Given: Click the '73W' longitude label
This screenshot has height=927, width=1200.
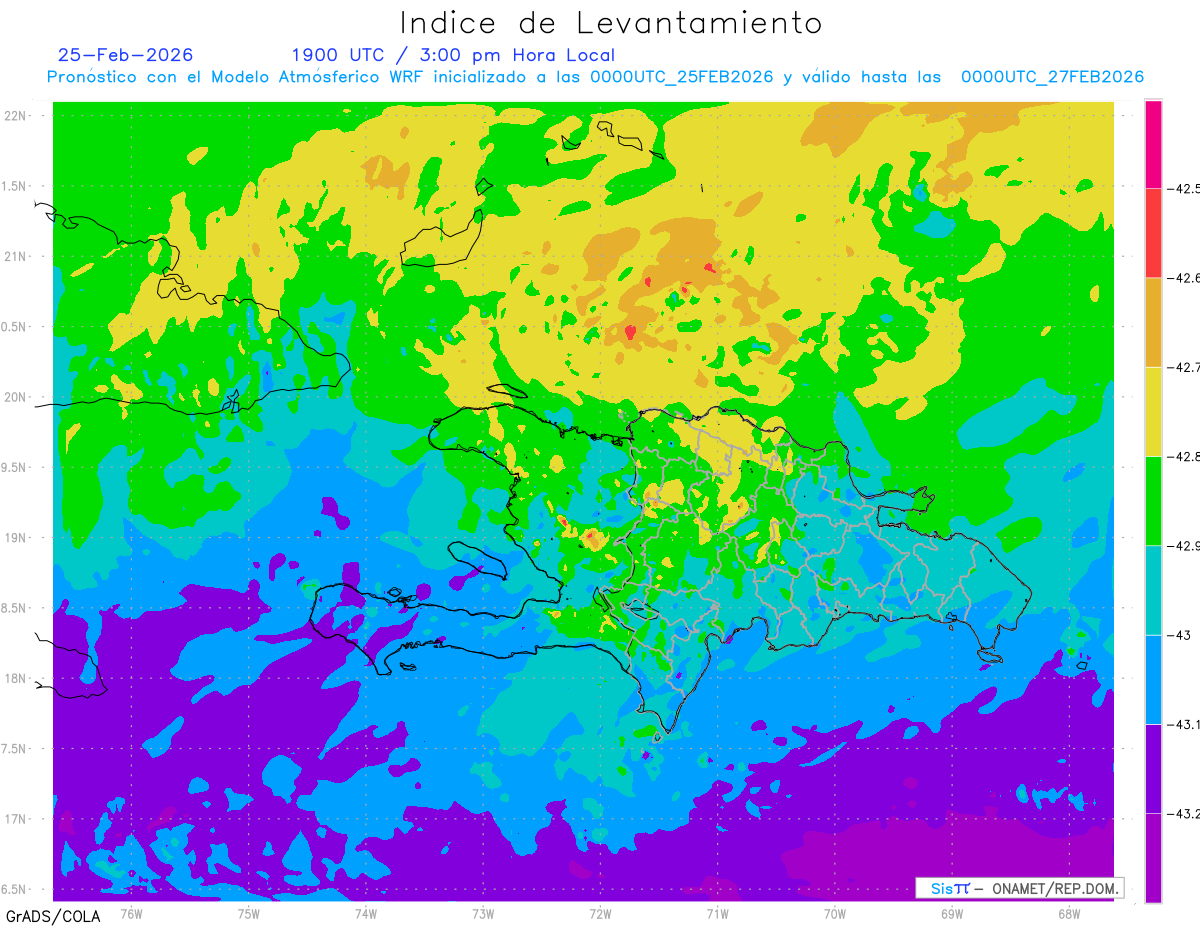Looking at the screenshot, I should pyautogui.click(x=483, y=913).
